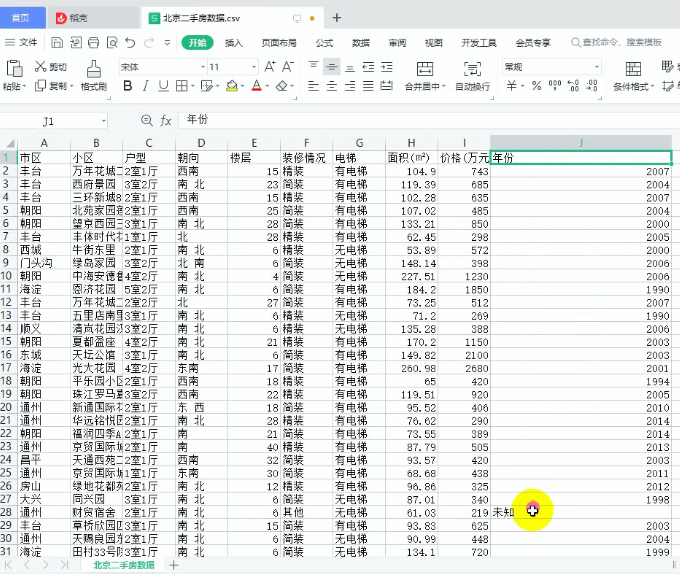Click the Justify alignment icon

[368, 86]
